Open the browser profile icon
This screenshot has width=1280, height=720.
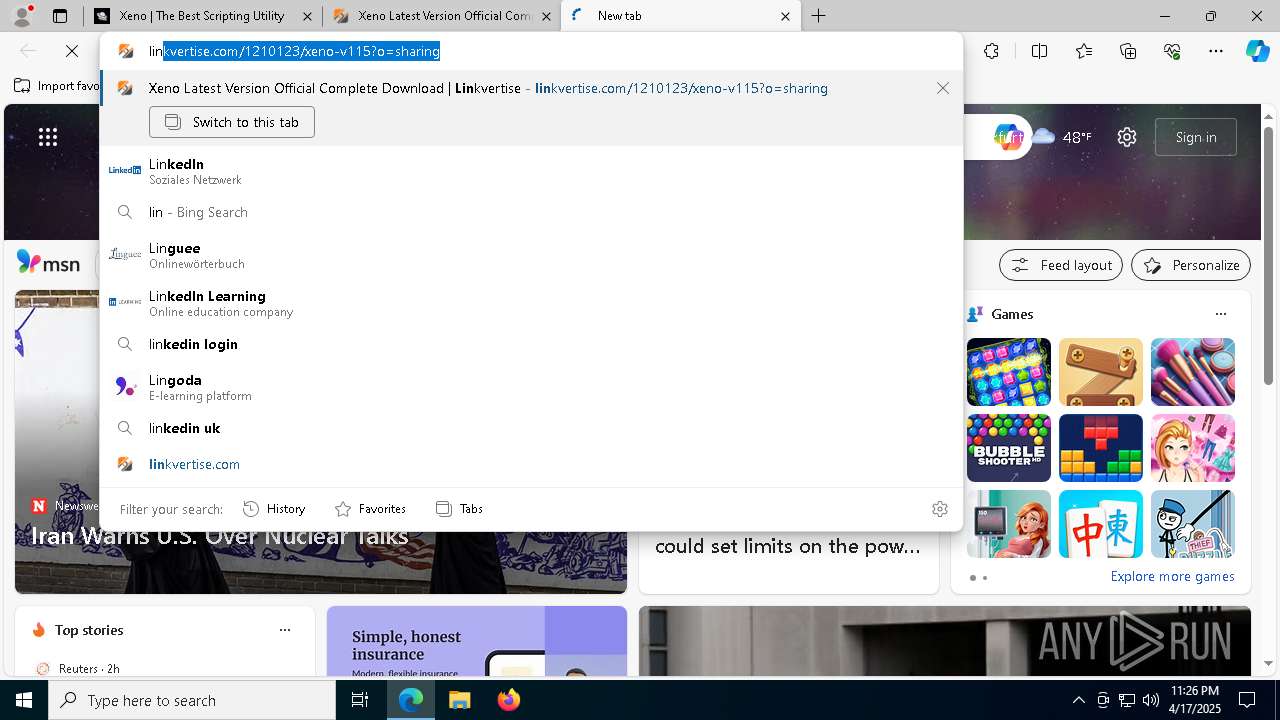22,16
